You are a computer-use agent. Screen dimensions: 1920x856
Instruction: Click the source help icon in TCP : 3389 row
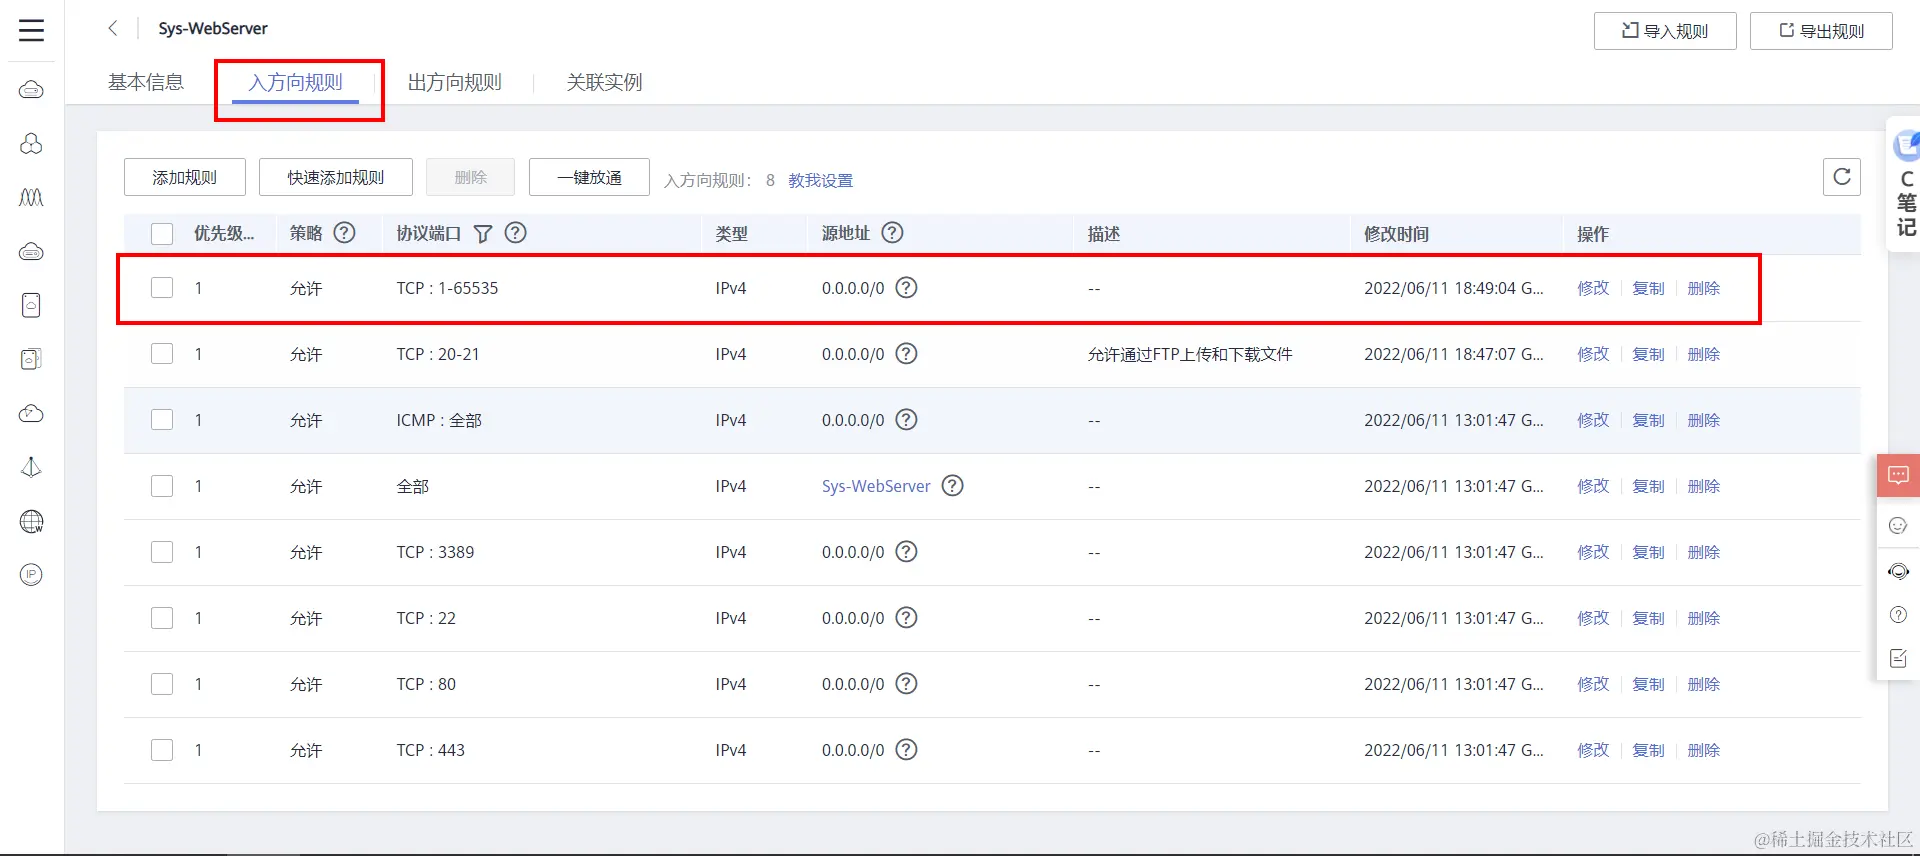point(906,552)
